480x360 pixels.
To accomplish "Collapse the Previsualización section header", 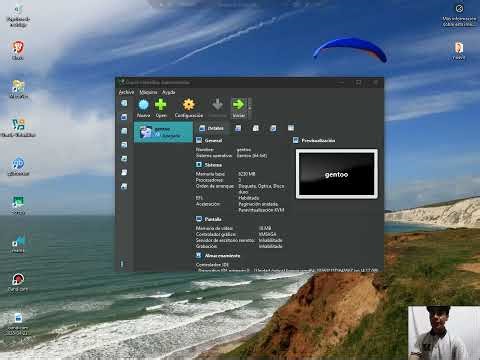I will tap(314, 140).
